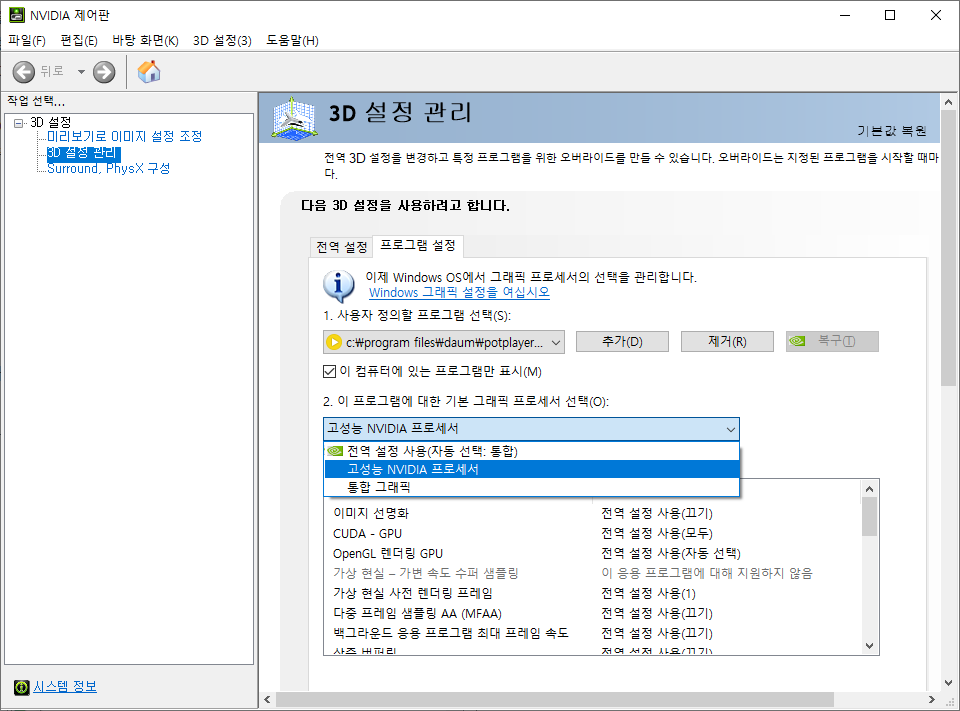Select the 프로그램 설정 tab

[x=418, y=246]
